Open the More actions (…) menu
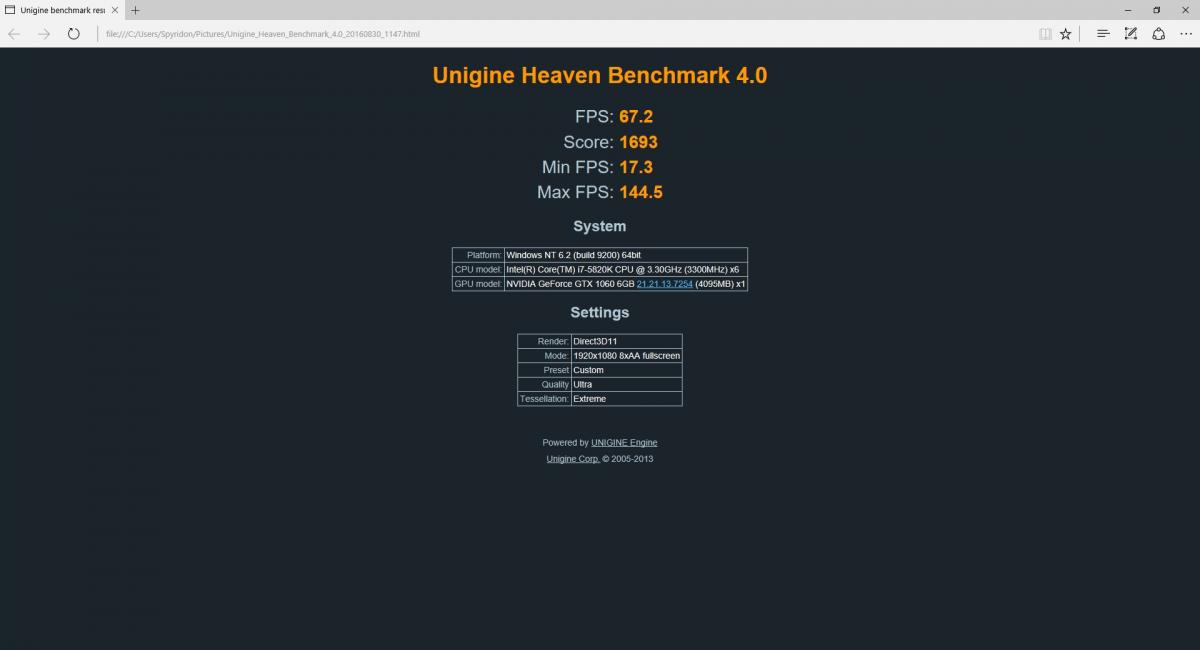 1186,33
